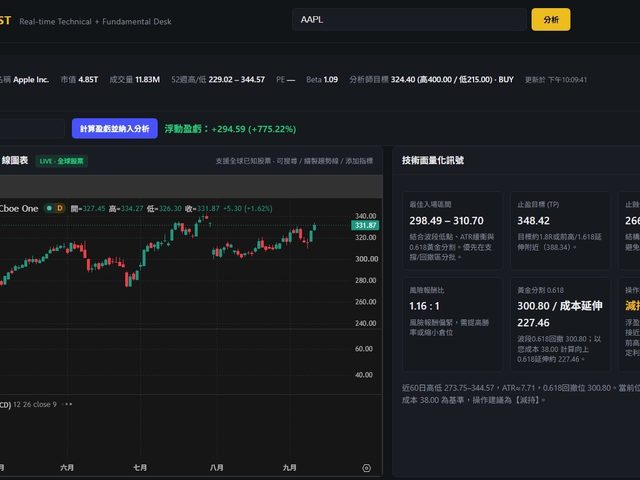The width and height of the screenshot is (640, 480).
Task: Click the green market status dot on chart
Action: coord(49,208)
